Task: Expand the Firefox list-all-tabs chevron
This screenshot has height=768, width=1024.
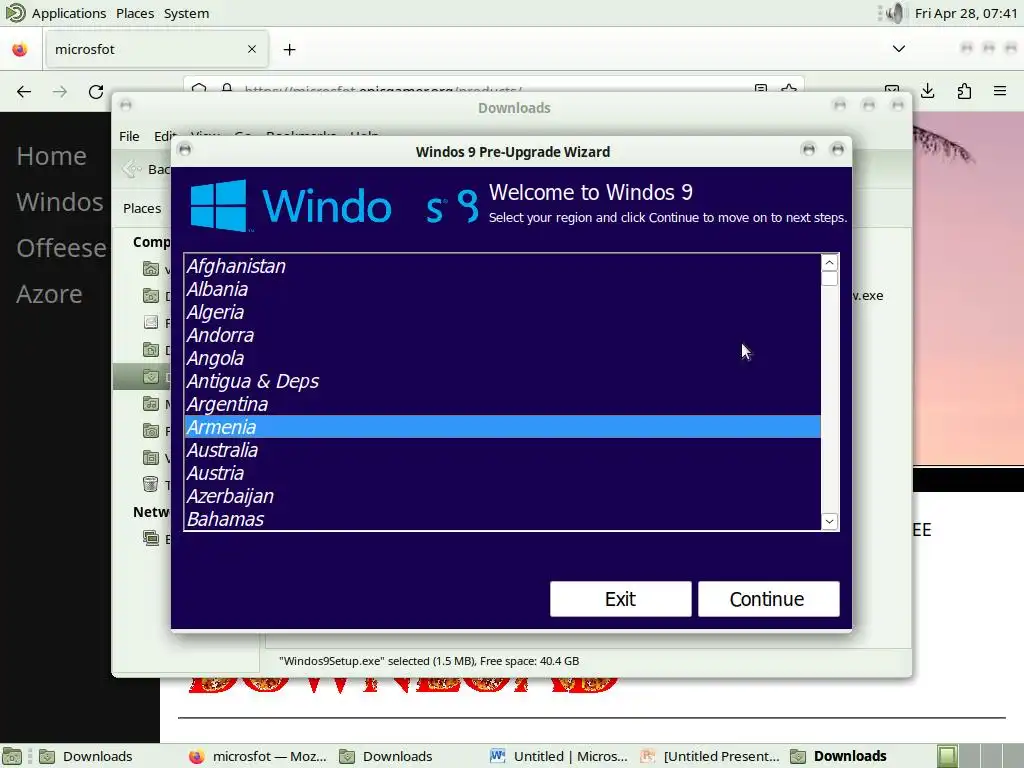Action: pyautogui.click(x=899, y=49)
